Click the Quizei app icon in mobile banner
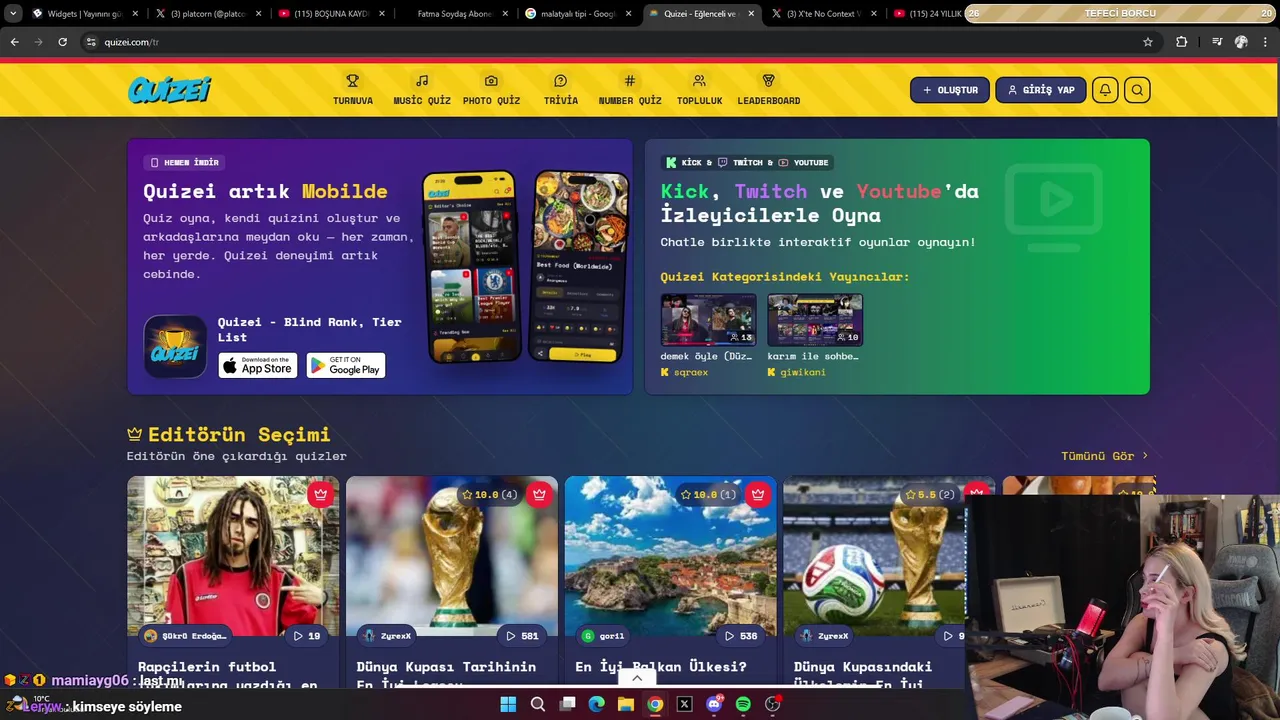The width and height of the screenshot is (1280, 720). pyautogui.click(x=175, y=347)
